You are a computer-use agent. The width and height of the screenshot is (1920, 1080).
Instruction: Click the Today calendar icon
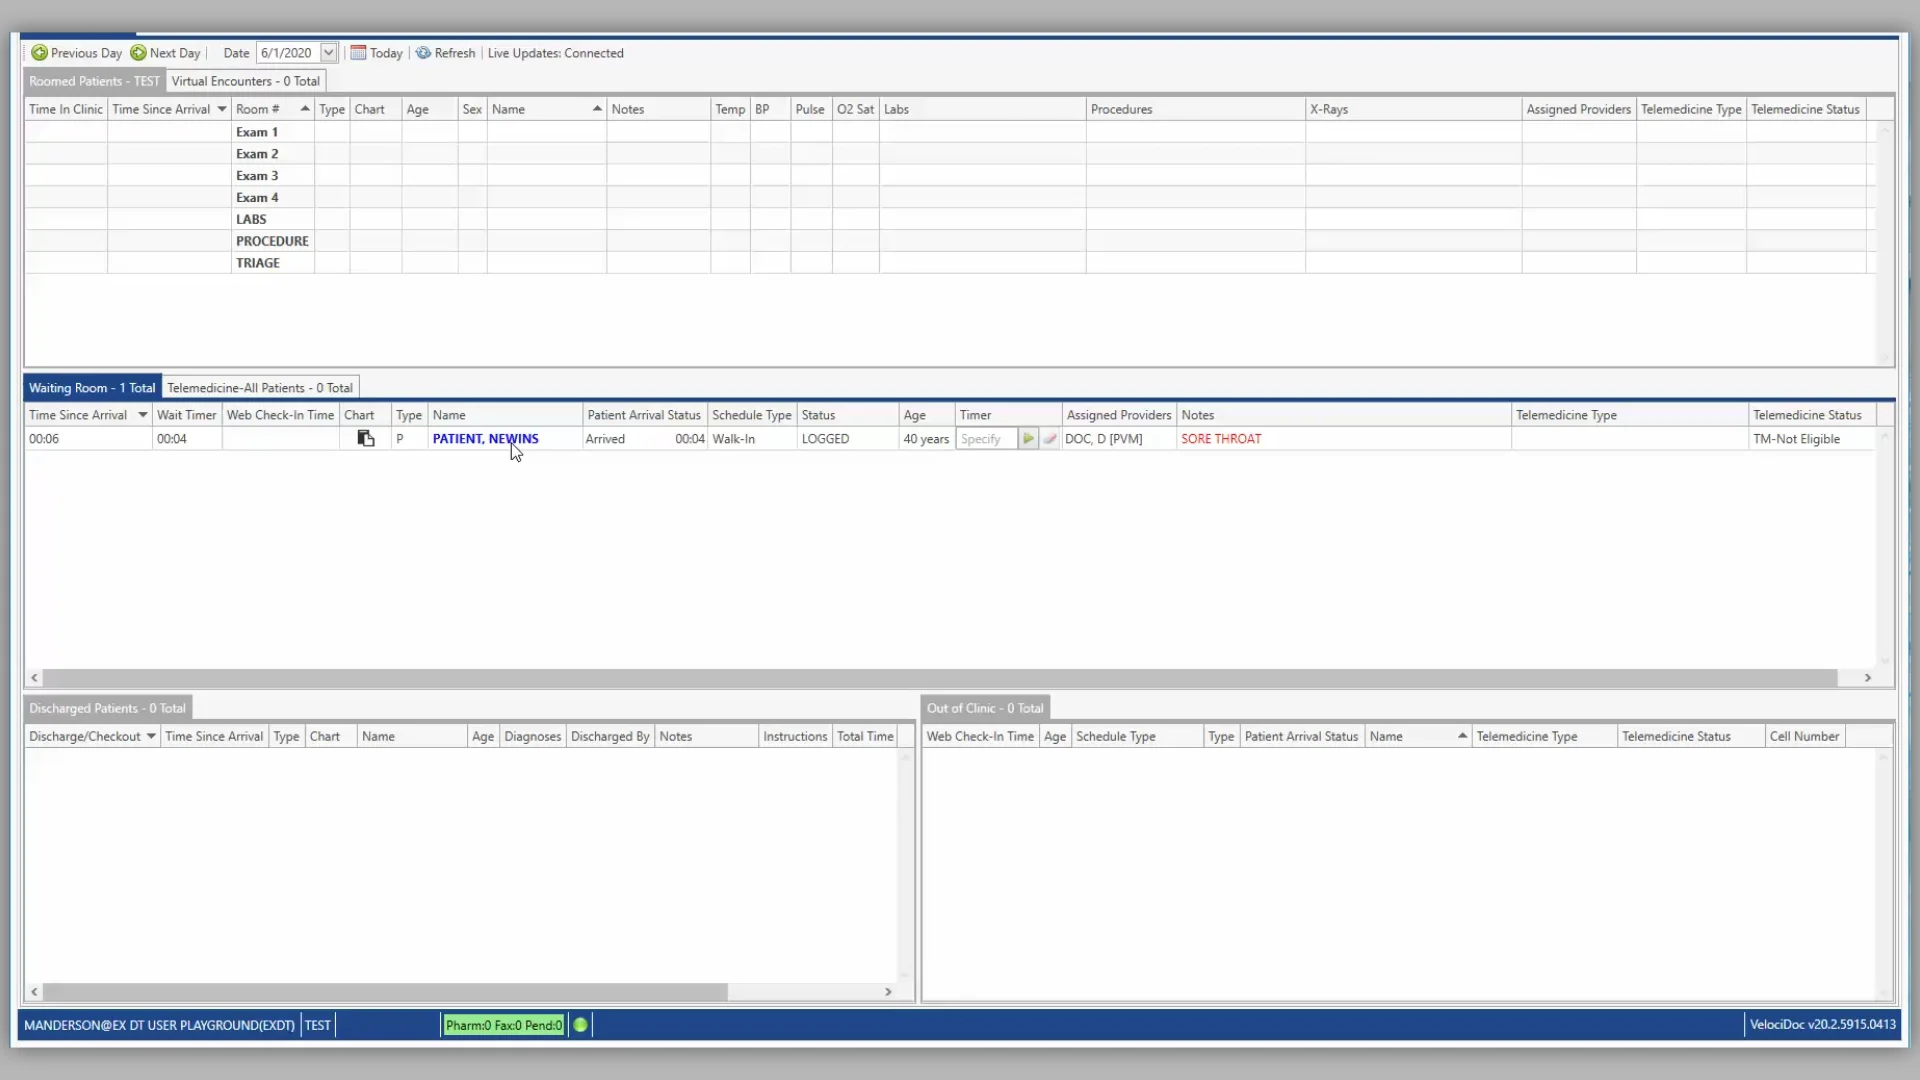point(358,52)
